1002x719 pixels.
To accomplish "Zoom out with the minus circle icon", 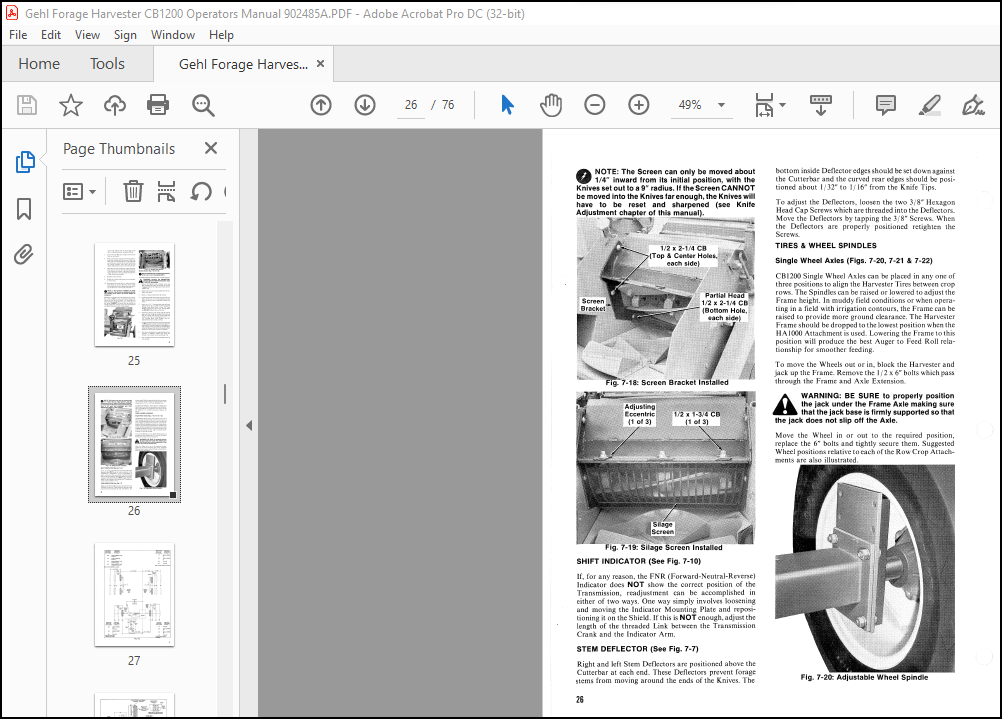I will pyautogui.click(x=594, y=105).
